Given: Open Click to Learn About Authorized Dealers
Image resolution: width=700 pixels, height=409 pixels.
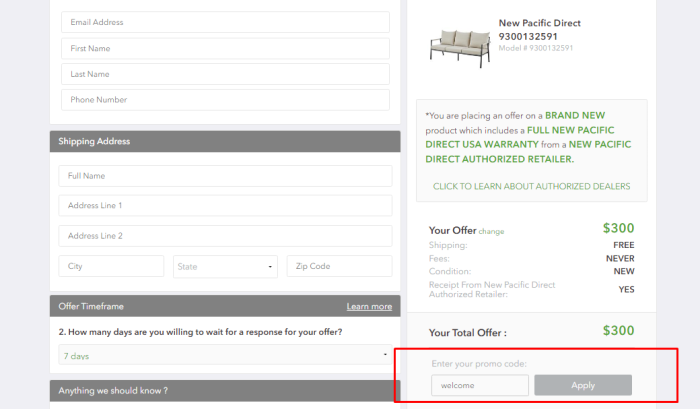Looking at the screenshot, I should [x=531, y=186].
